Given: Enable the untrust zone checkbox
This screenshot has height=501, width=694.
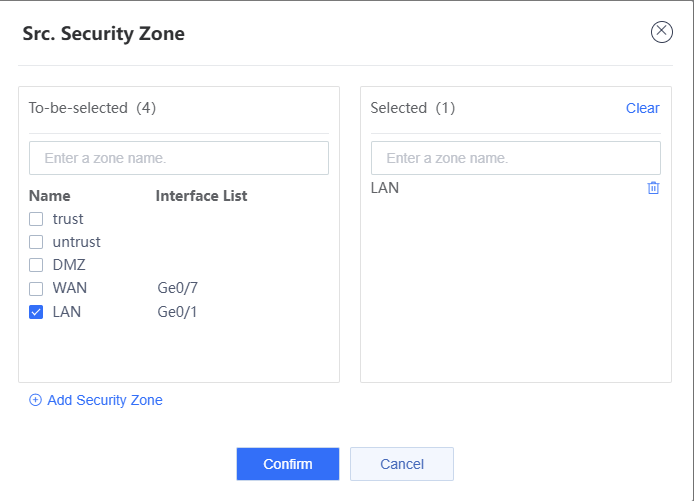Looking at the screenshot, I should pyautogui.click(x=36, y=242).
